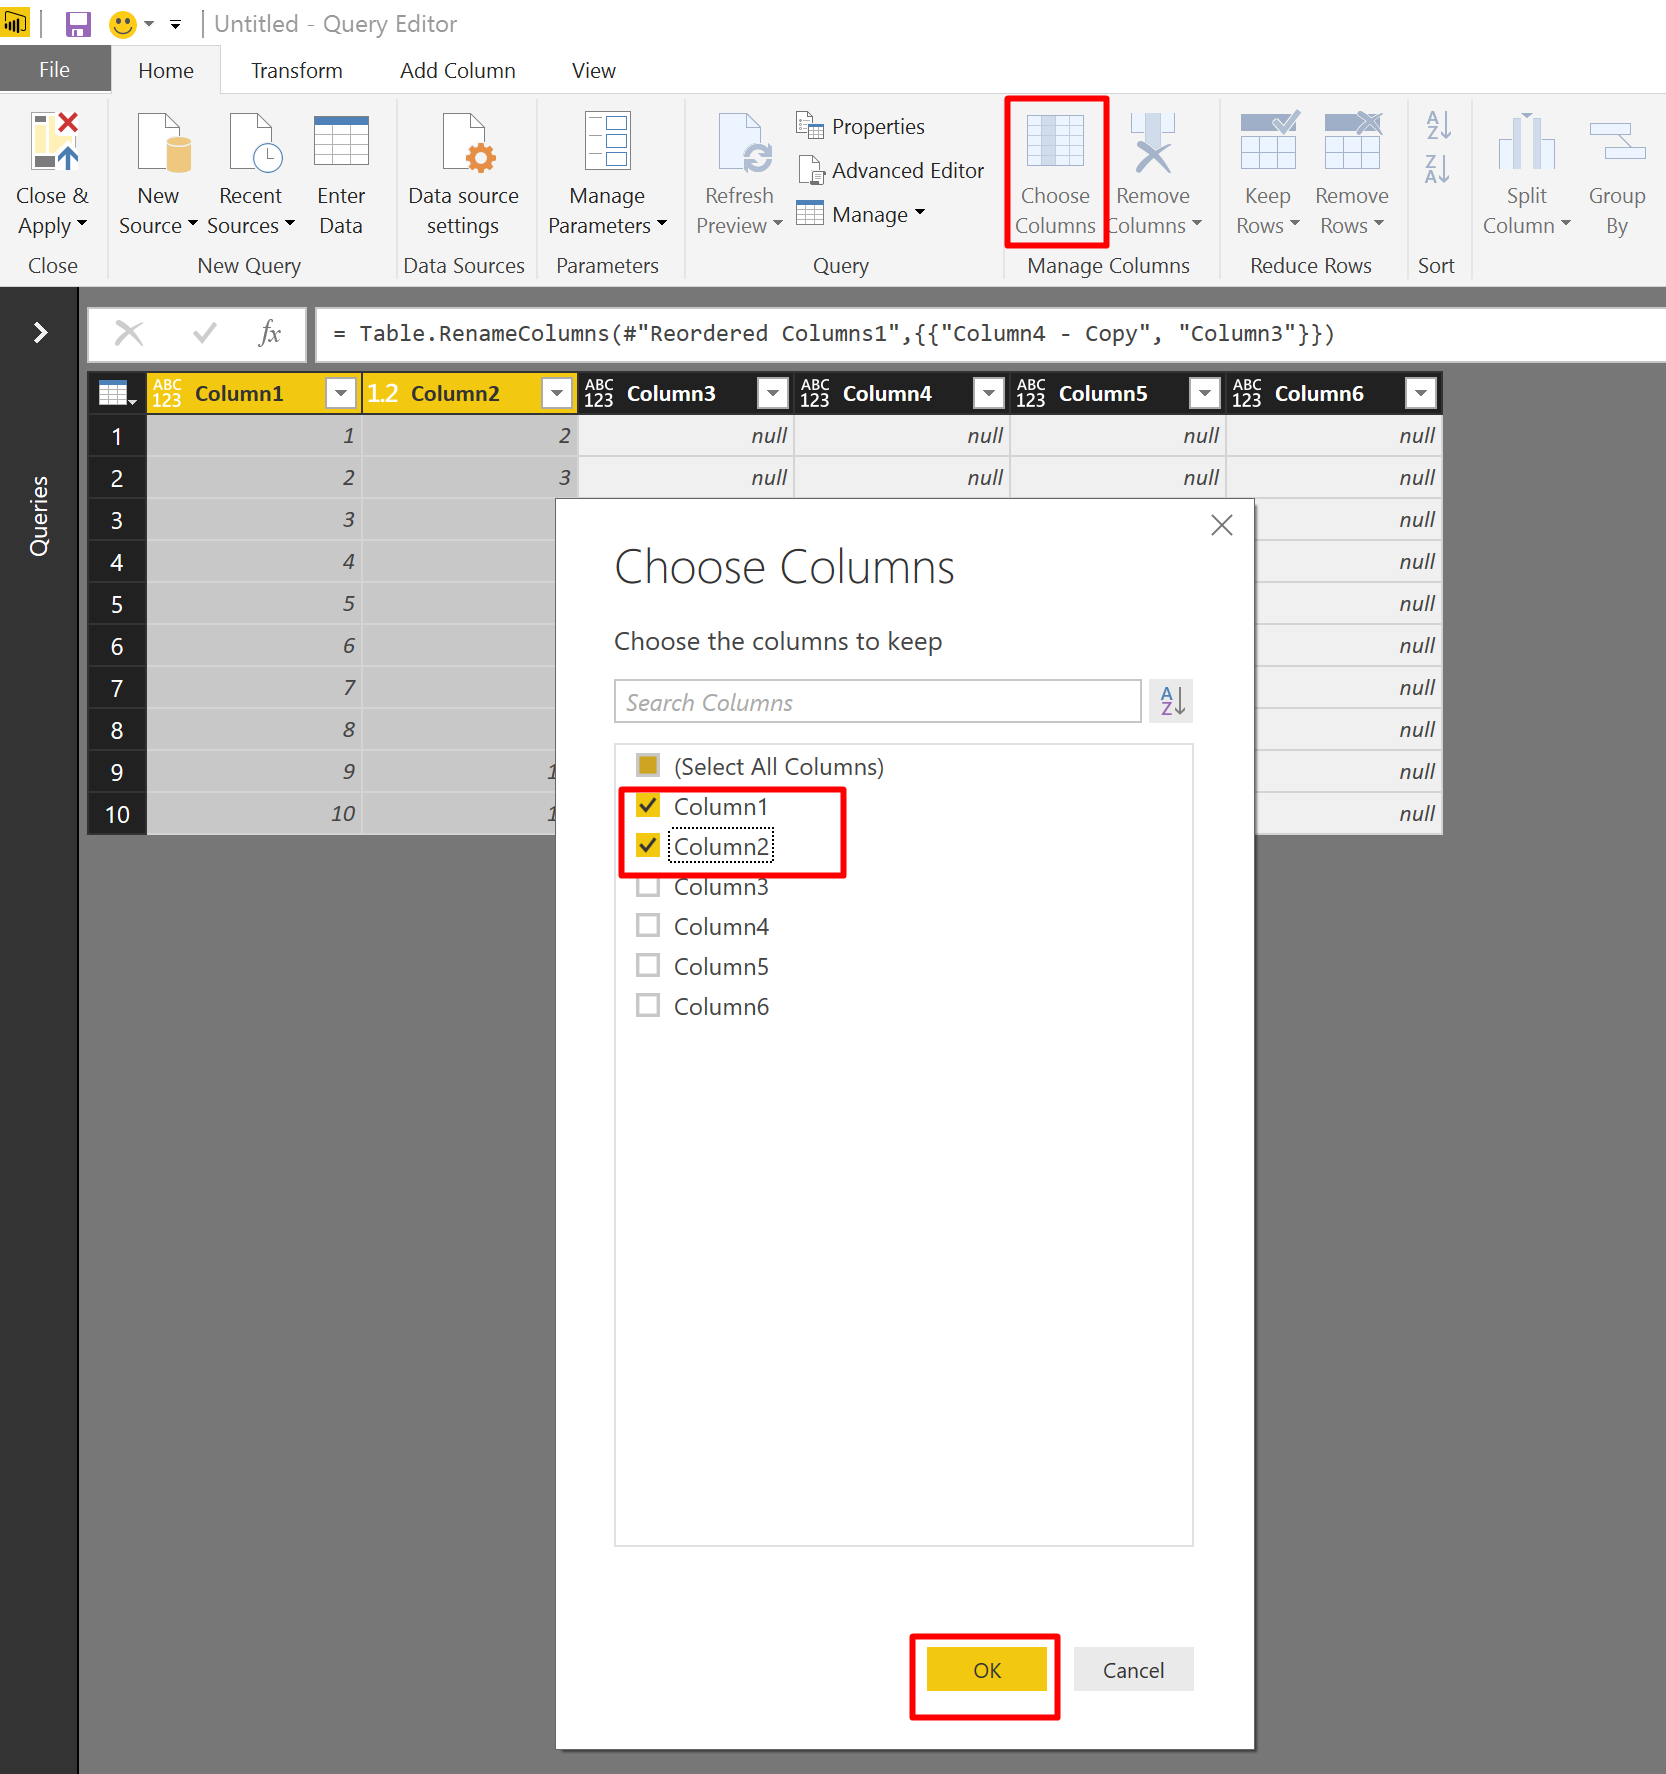
Task: Open Column5 header filter dropdown
Action: tap(1205, 394)
